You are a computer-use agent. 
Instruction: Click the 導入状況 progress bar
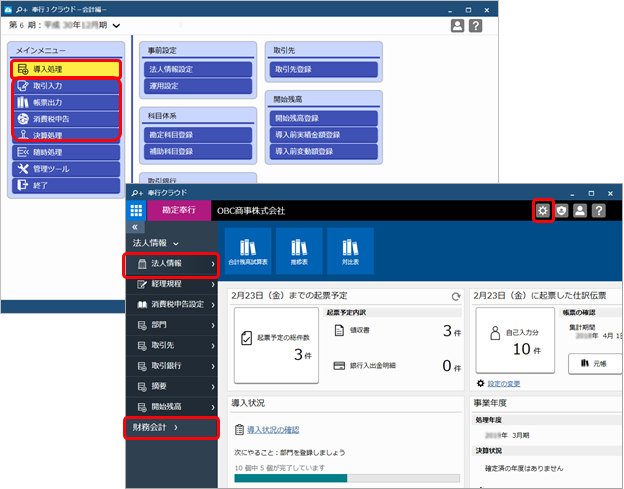tap(347, 478)
